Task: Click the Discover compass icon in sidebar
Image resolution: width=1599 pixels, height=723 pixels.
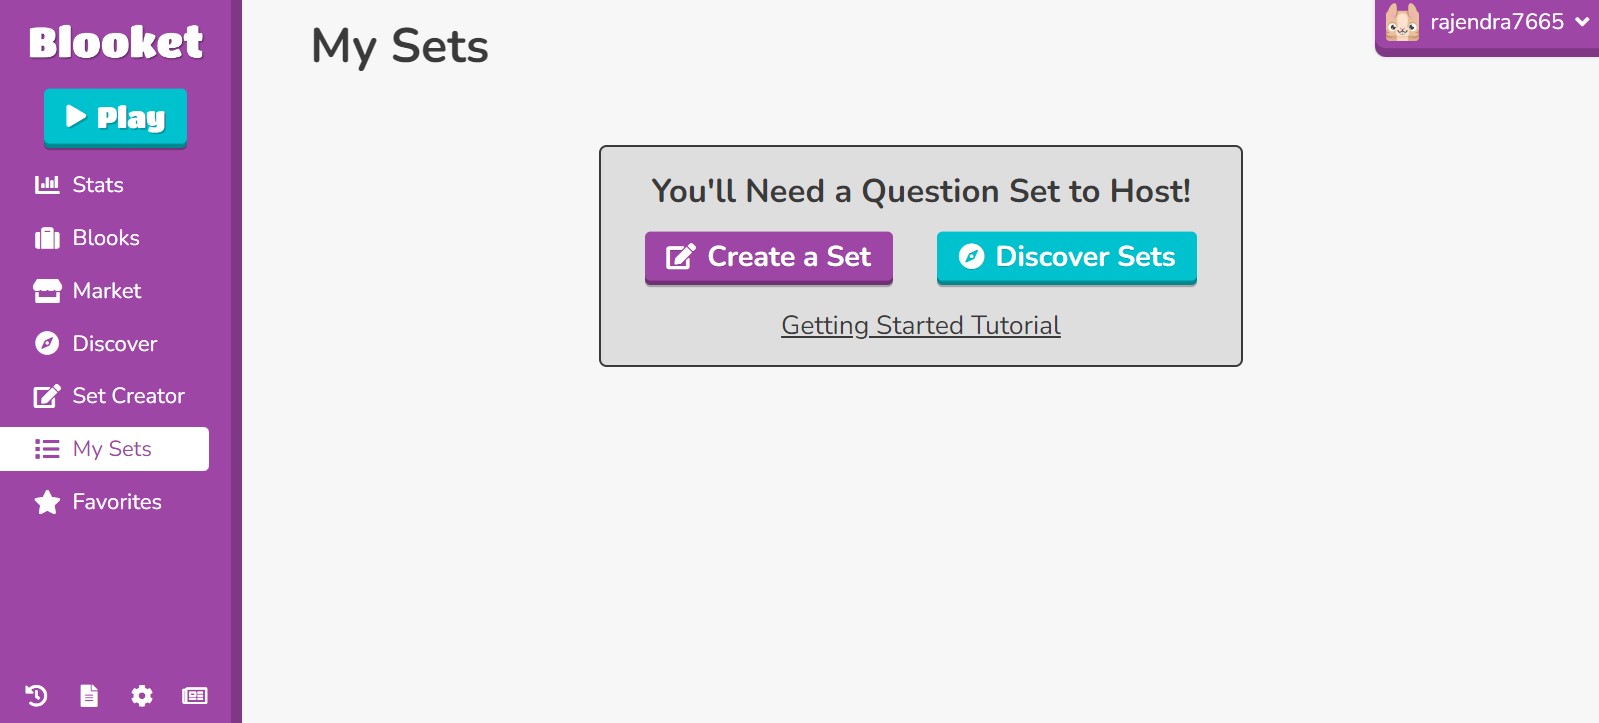Action: point(47,344)
